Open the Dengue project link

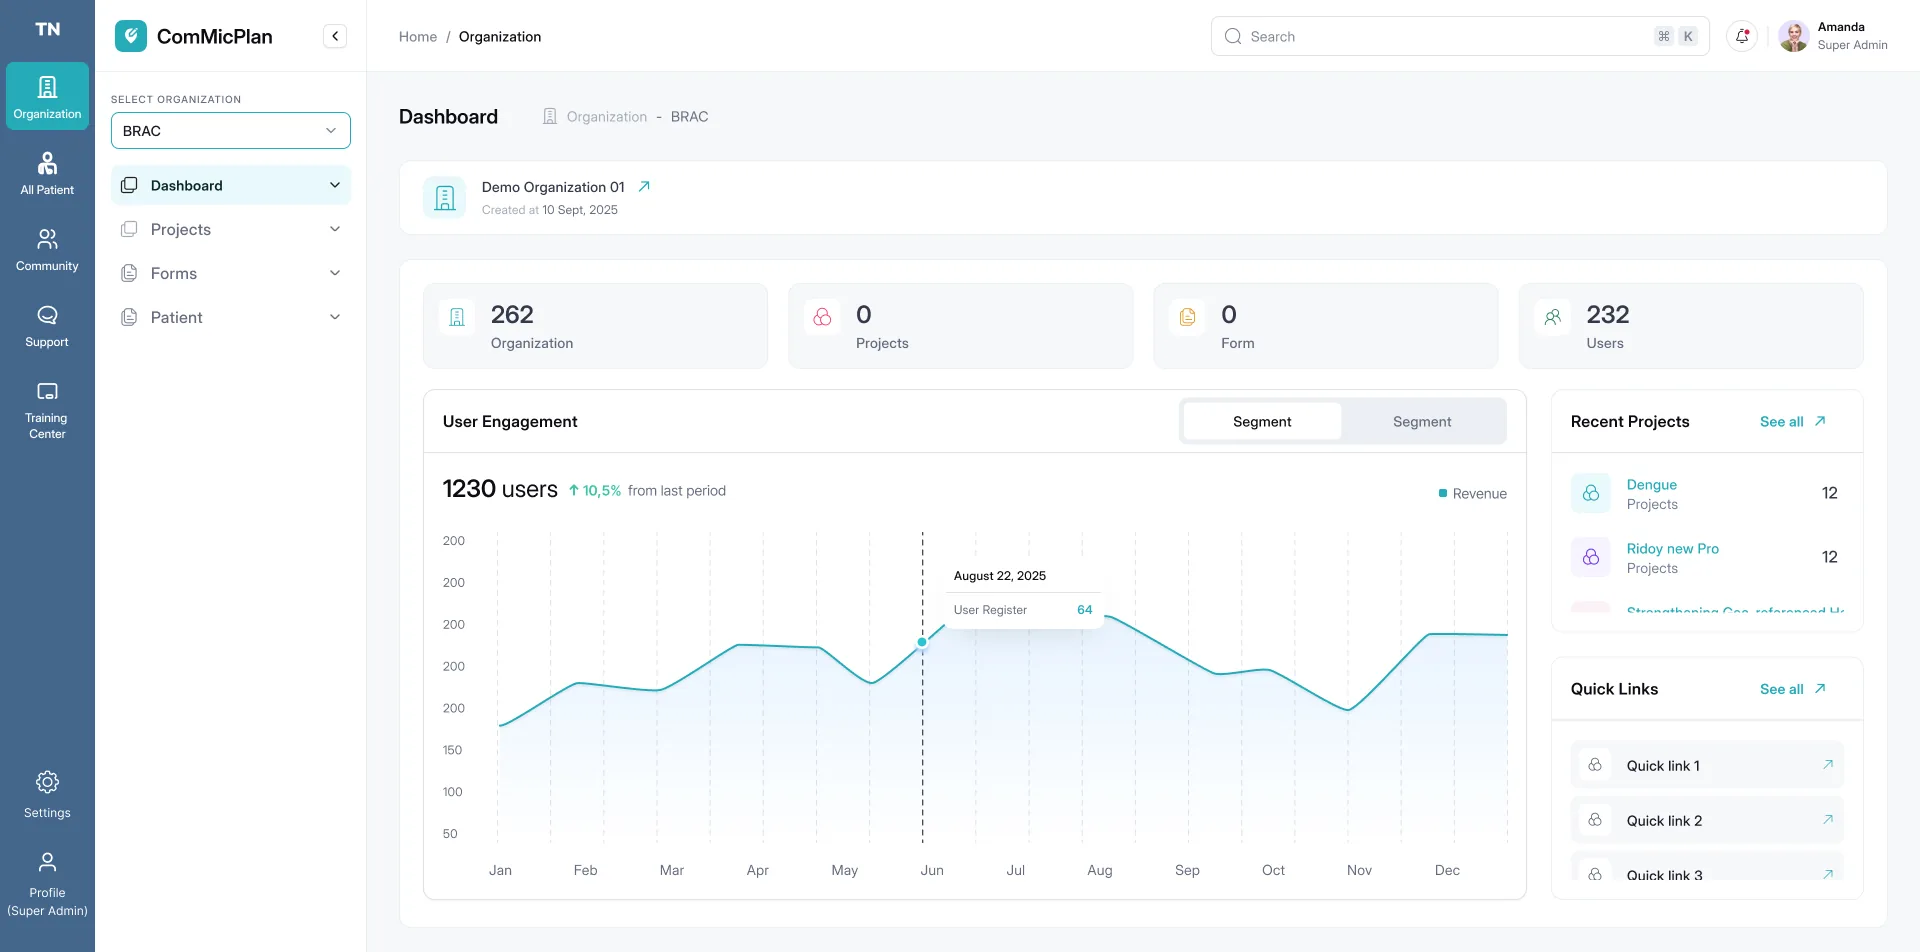click(1652, 485)
